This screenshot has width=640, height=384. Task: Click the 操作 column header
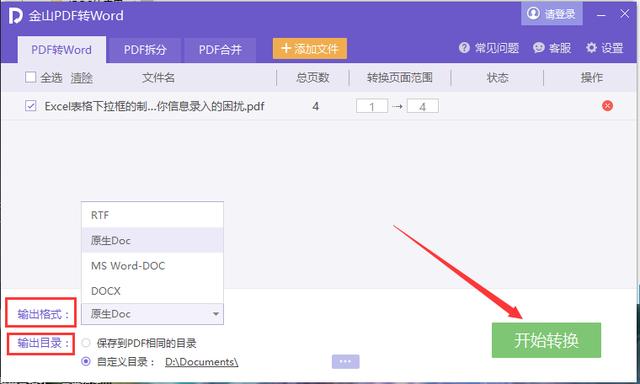(x=592, y=78)
